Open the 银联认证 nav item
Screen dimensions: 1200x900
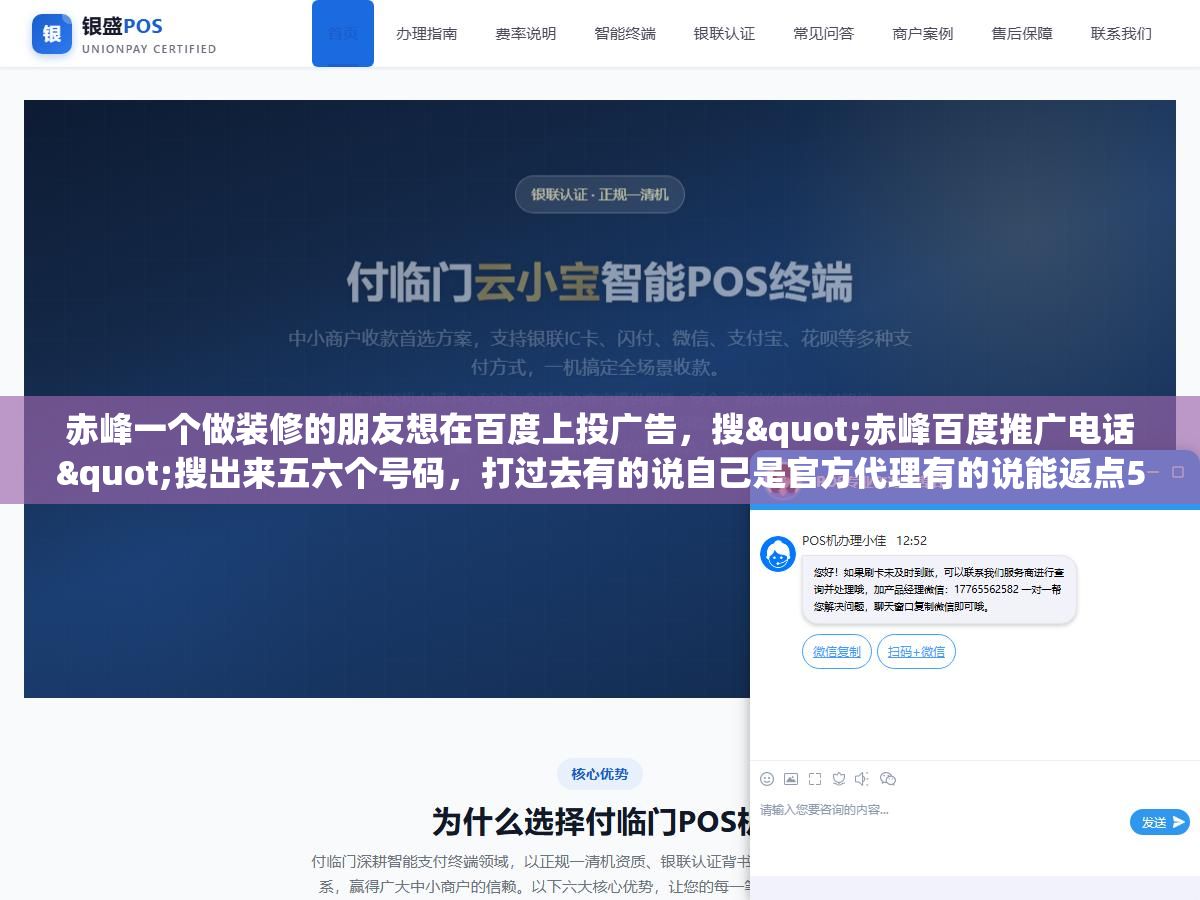(x=724, y=33)
